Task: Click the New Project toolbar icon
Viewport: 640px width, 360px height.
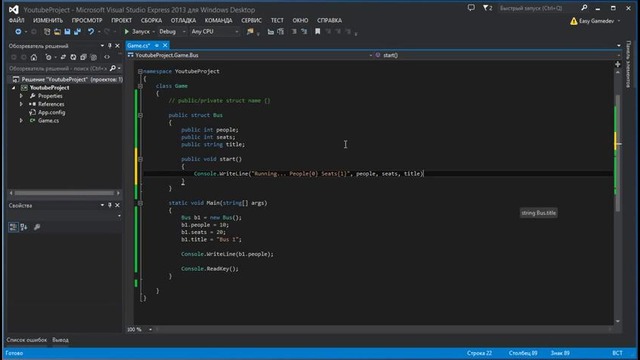Action: [x=47, y=31]
